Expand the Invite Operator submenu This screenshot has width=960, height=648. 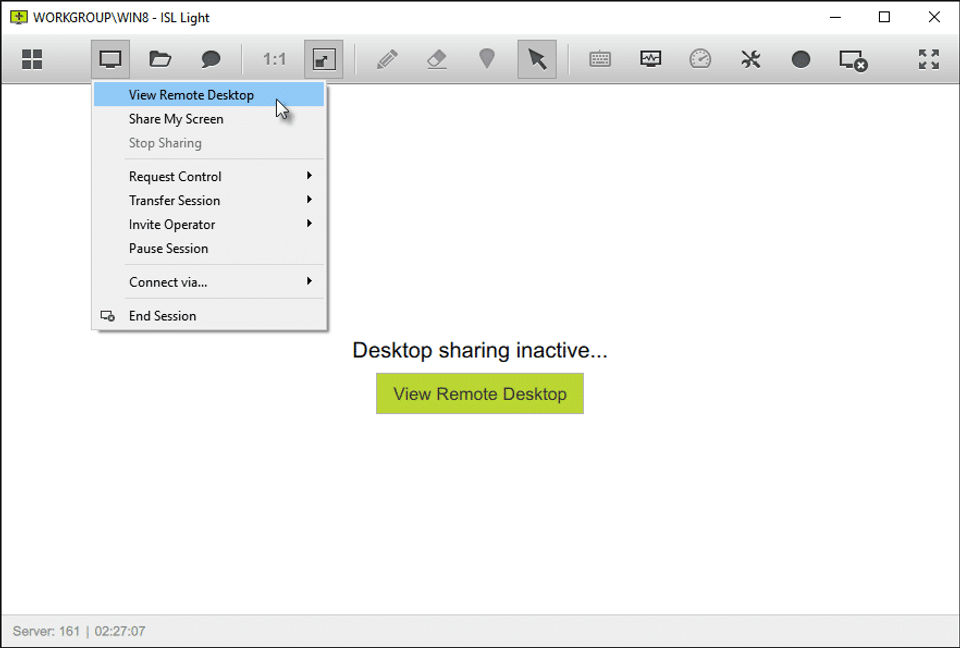point(209,224)
